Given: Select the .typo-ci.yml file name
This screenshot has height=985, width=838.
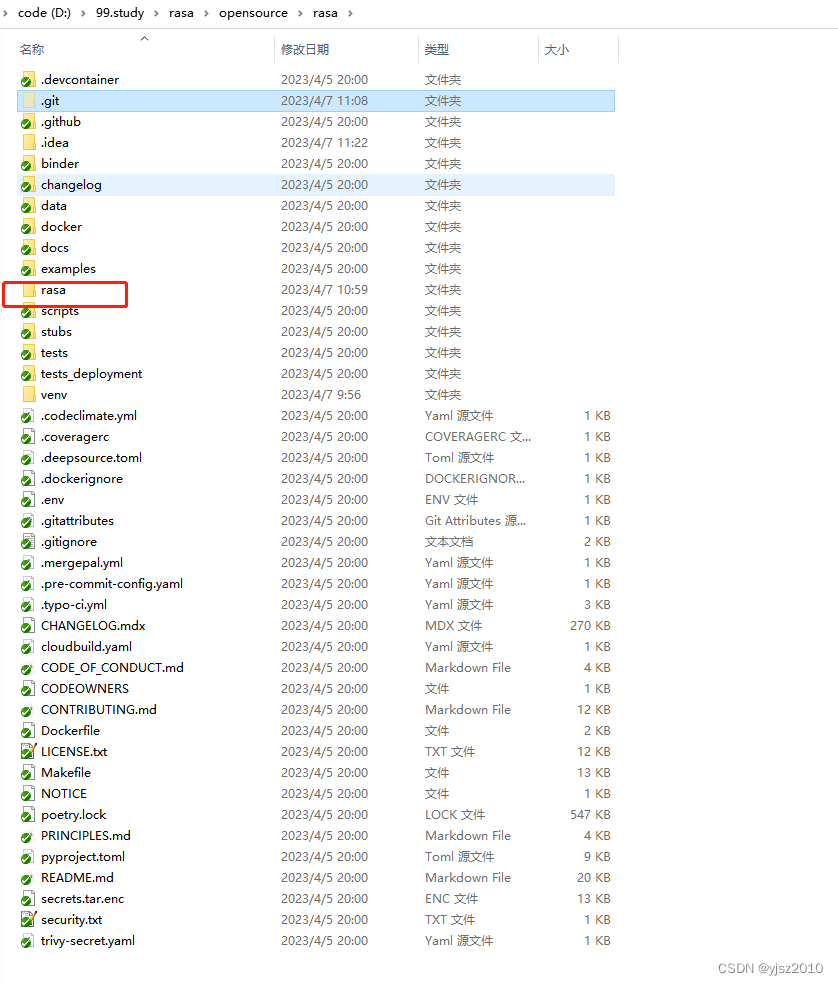Looking at the screenshot, I should pos(73,605).
